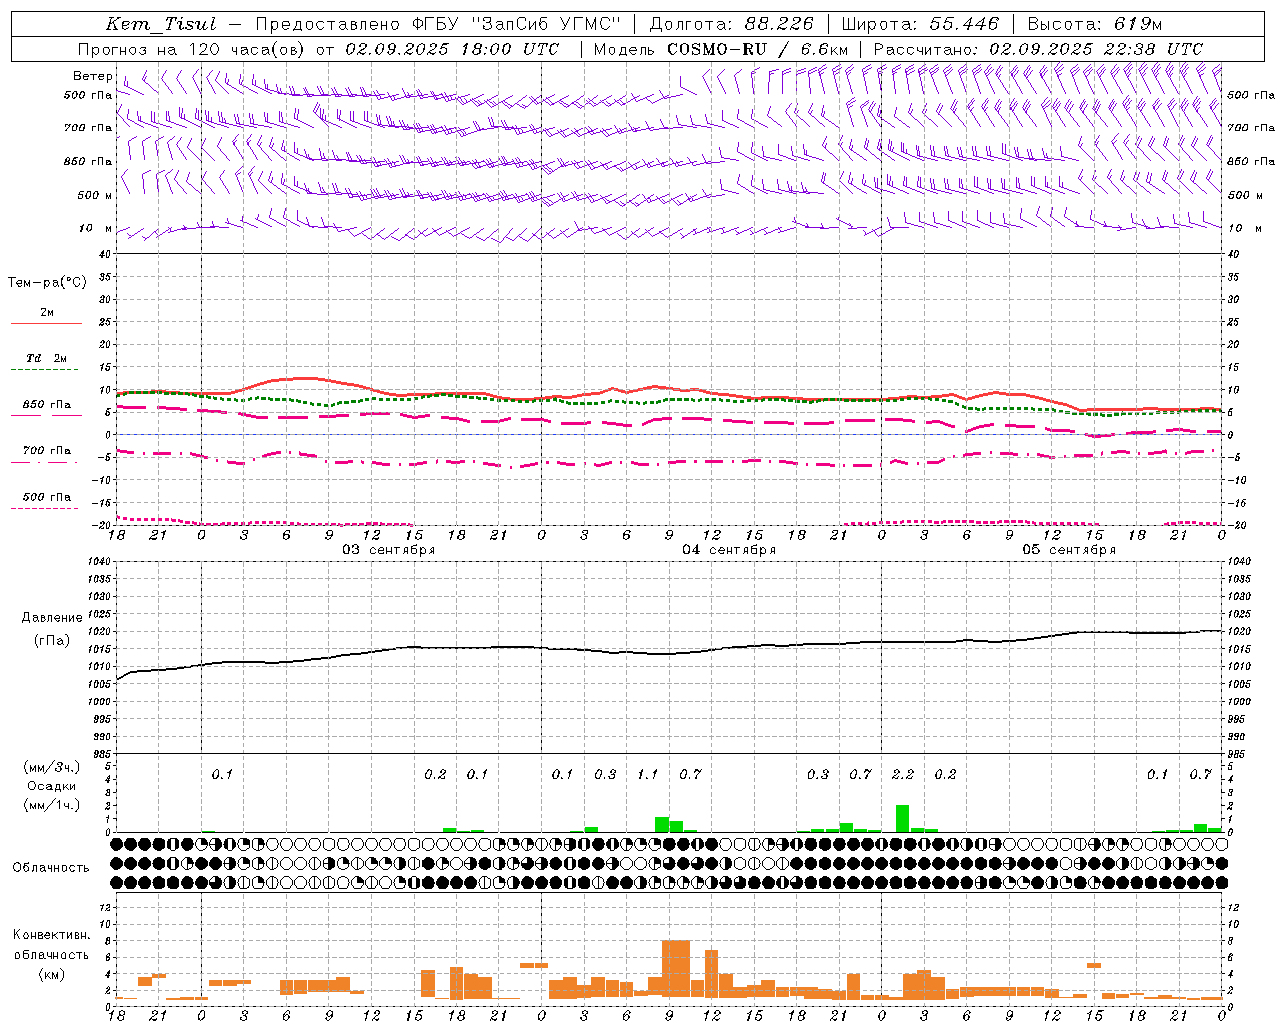Click the red "850 гПа" temperature legend label
This screenshot has width=1280, height=1024.
coord(46,405)
